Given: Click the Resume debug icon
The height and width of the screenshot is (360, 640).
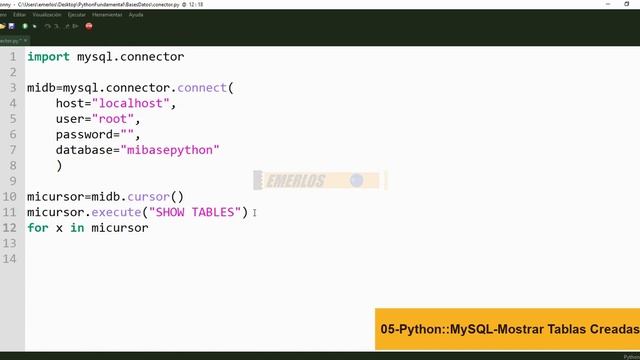Looking at the screenshot, I should pos(76,26).
